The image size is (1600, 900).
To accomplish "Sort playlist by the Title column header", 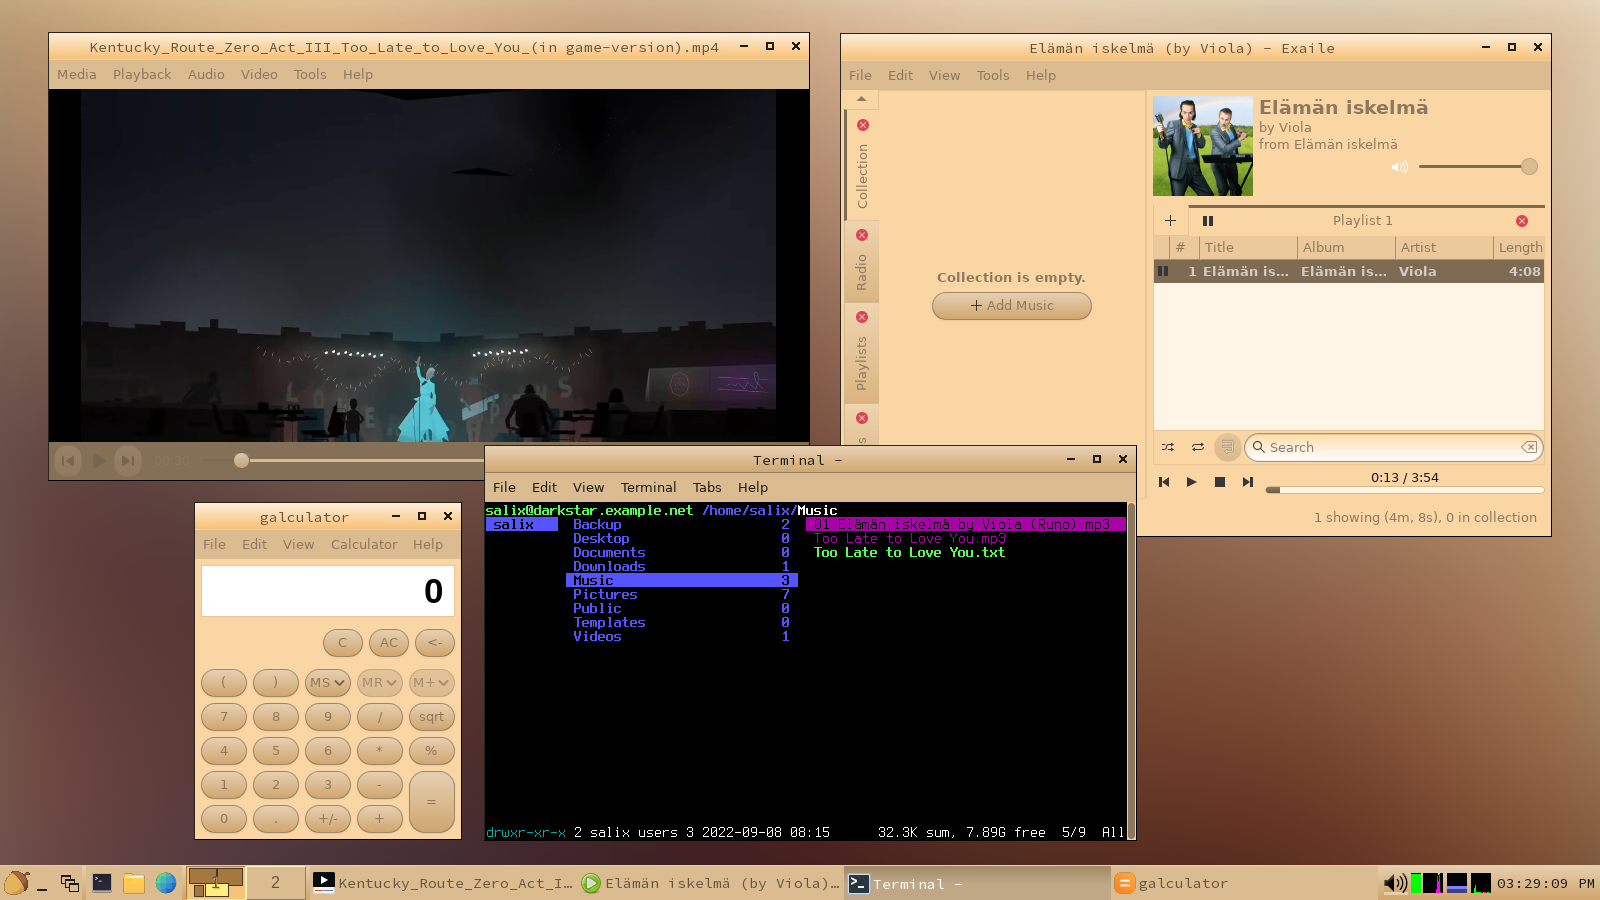I will pos(1246,247).
